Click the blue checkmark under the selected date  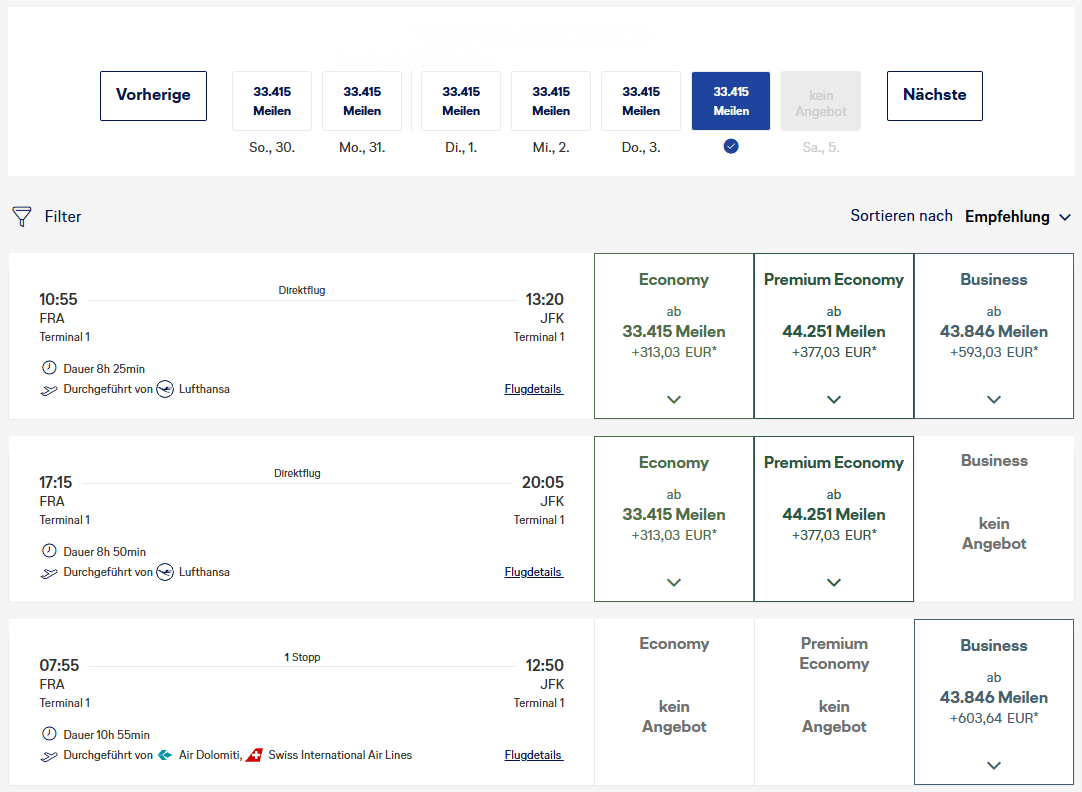(730, 146)
